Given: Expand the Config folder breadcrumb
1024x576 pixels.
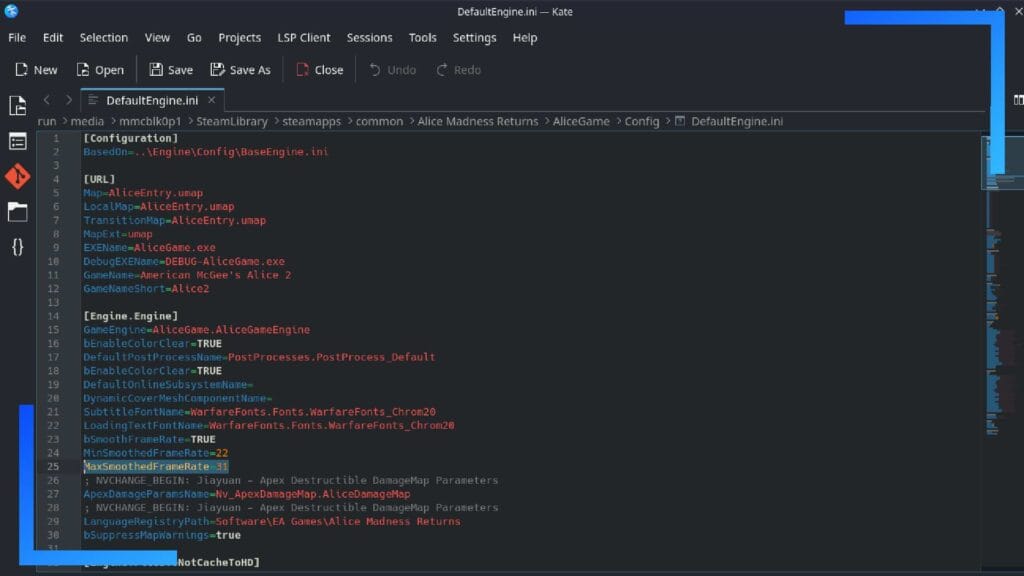Looking at the screenshot, I should point(641,121).
